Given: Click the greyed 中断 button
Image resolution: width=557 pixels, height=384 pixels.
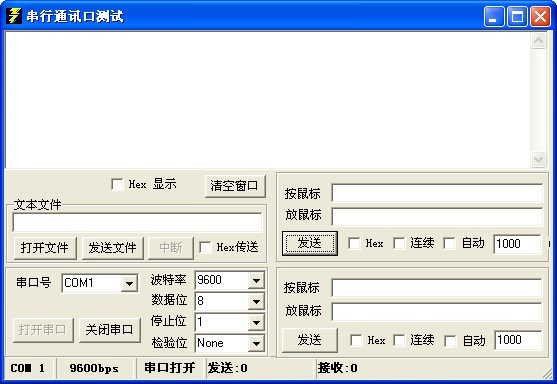Looking at the screenshot, I should (171, 248).
